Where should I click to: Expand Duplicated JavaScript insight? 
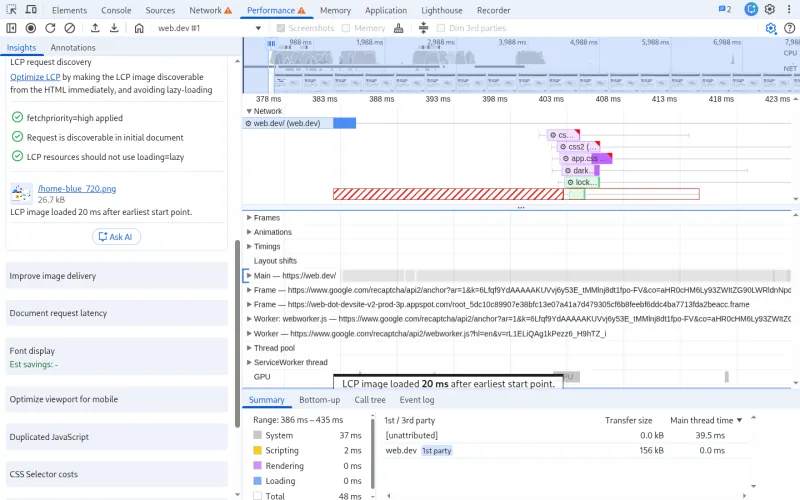click(116, 437)
